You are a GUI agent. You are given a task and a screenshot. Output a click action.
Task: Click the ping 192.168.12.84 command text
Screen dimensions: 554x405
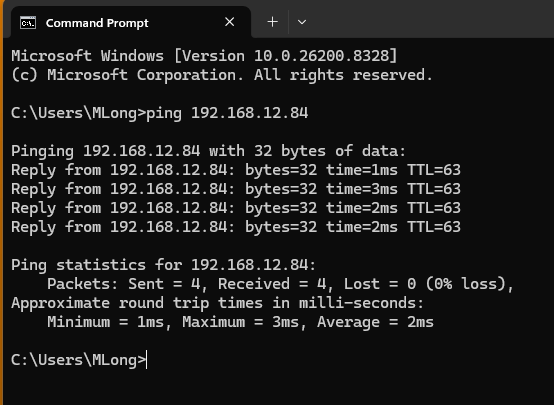pyautogui.click(x=227, y=113)
